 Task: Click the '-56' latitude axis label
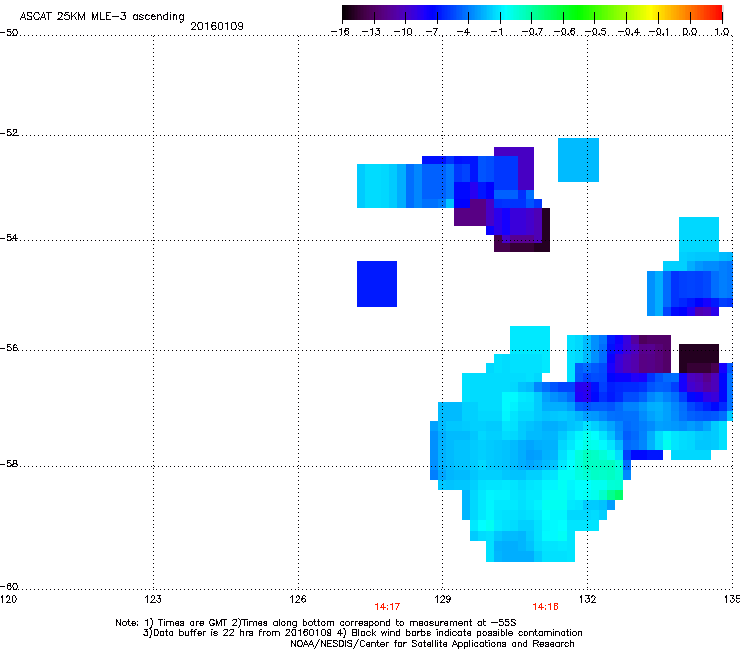coord(9,347)
